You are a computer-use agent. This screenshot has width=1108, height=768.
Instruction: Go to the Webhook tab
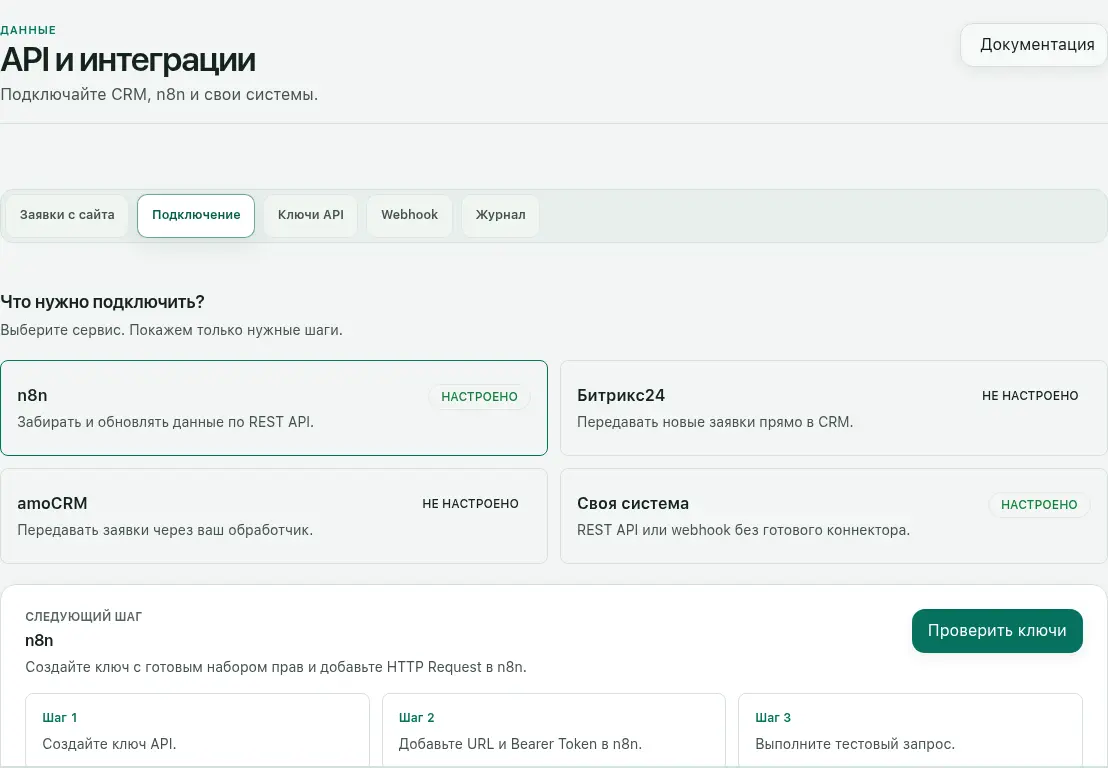pyautogui.click(x=409, y=215)
